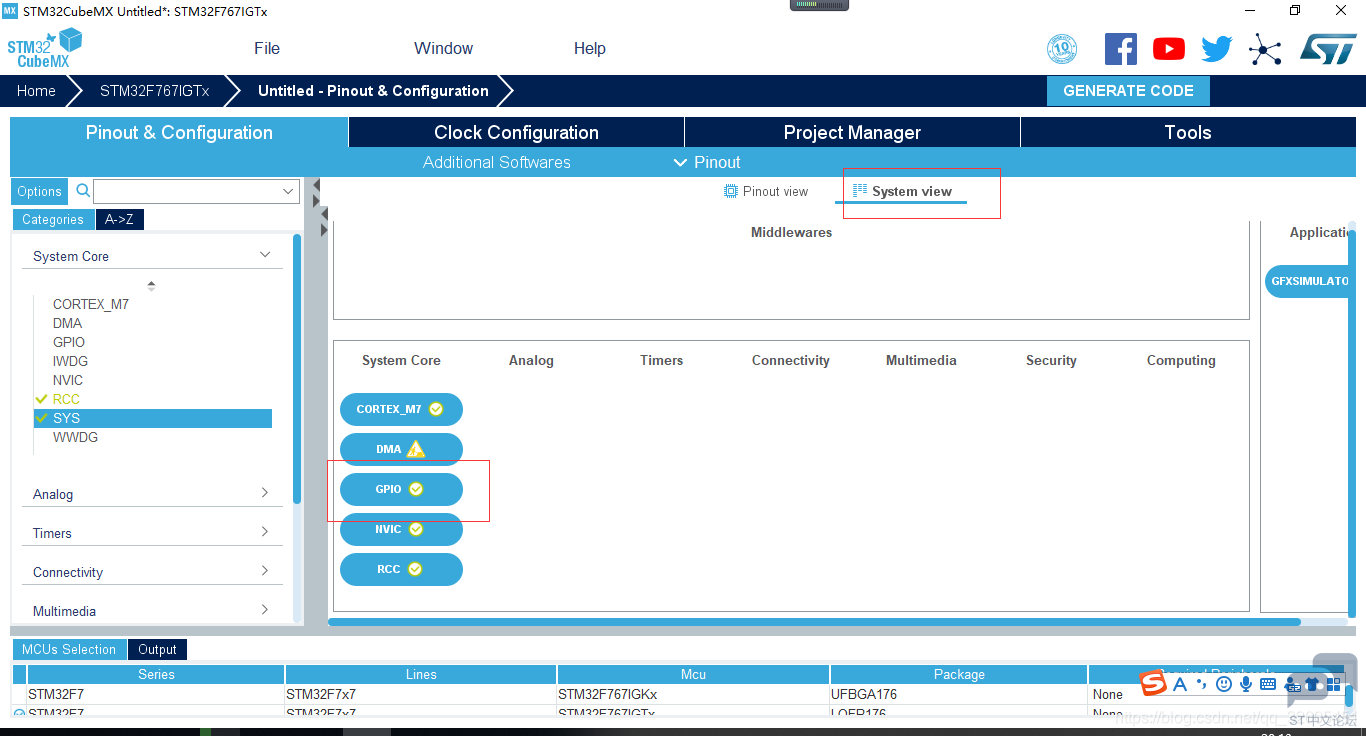Viewport: 1366px width, 736px height.
Task: Open the RCC block in System view
Action: (x=401, y=569)
